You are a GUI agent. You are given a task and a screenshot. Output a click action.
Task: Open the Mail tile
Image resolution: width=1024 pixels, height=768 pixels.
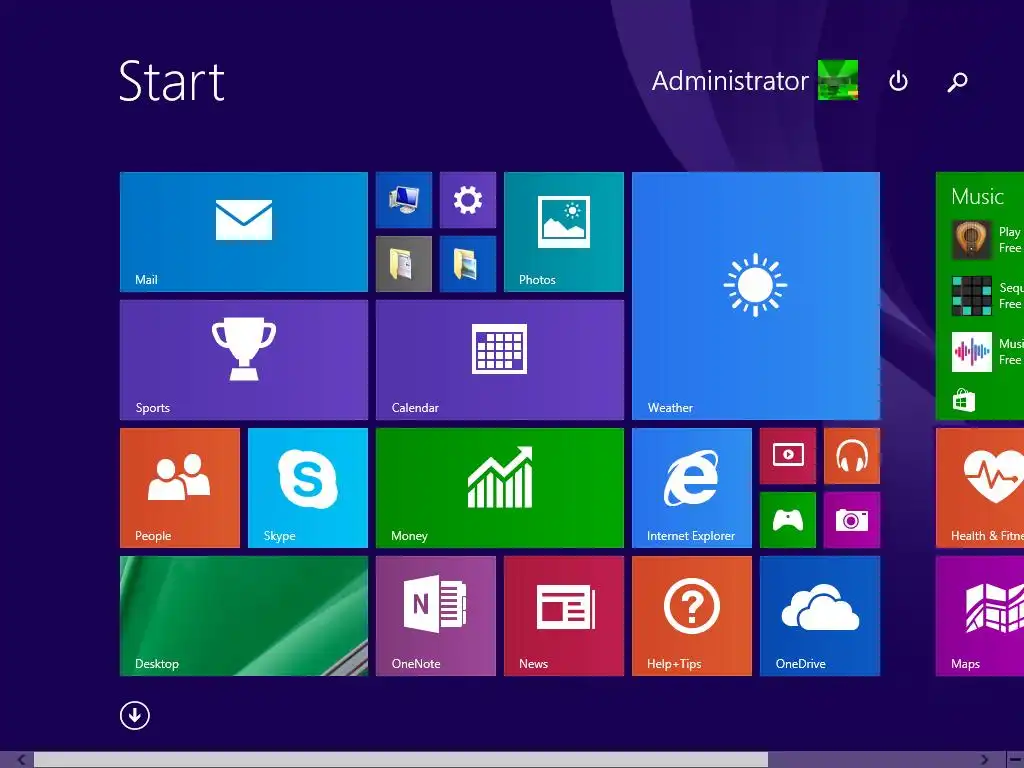244,232
